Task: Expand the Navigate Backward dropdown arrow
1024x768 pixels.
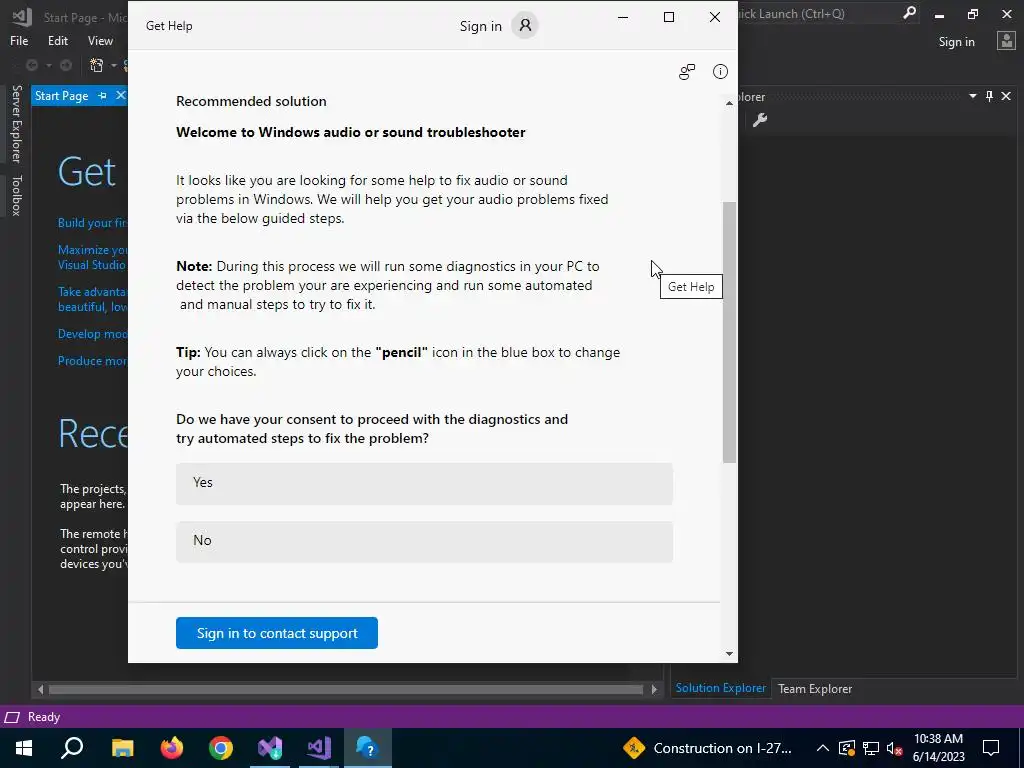Action: pyautogui.click(x=48, y=65)
